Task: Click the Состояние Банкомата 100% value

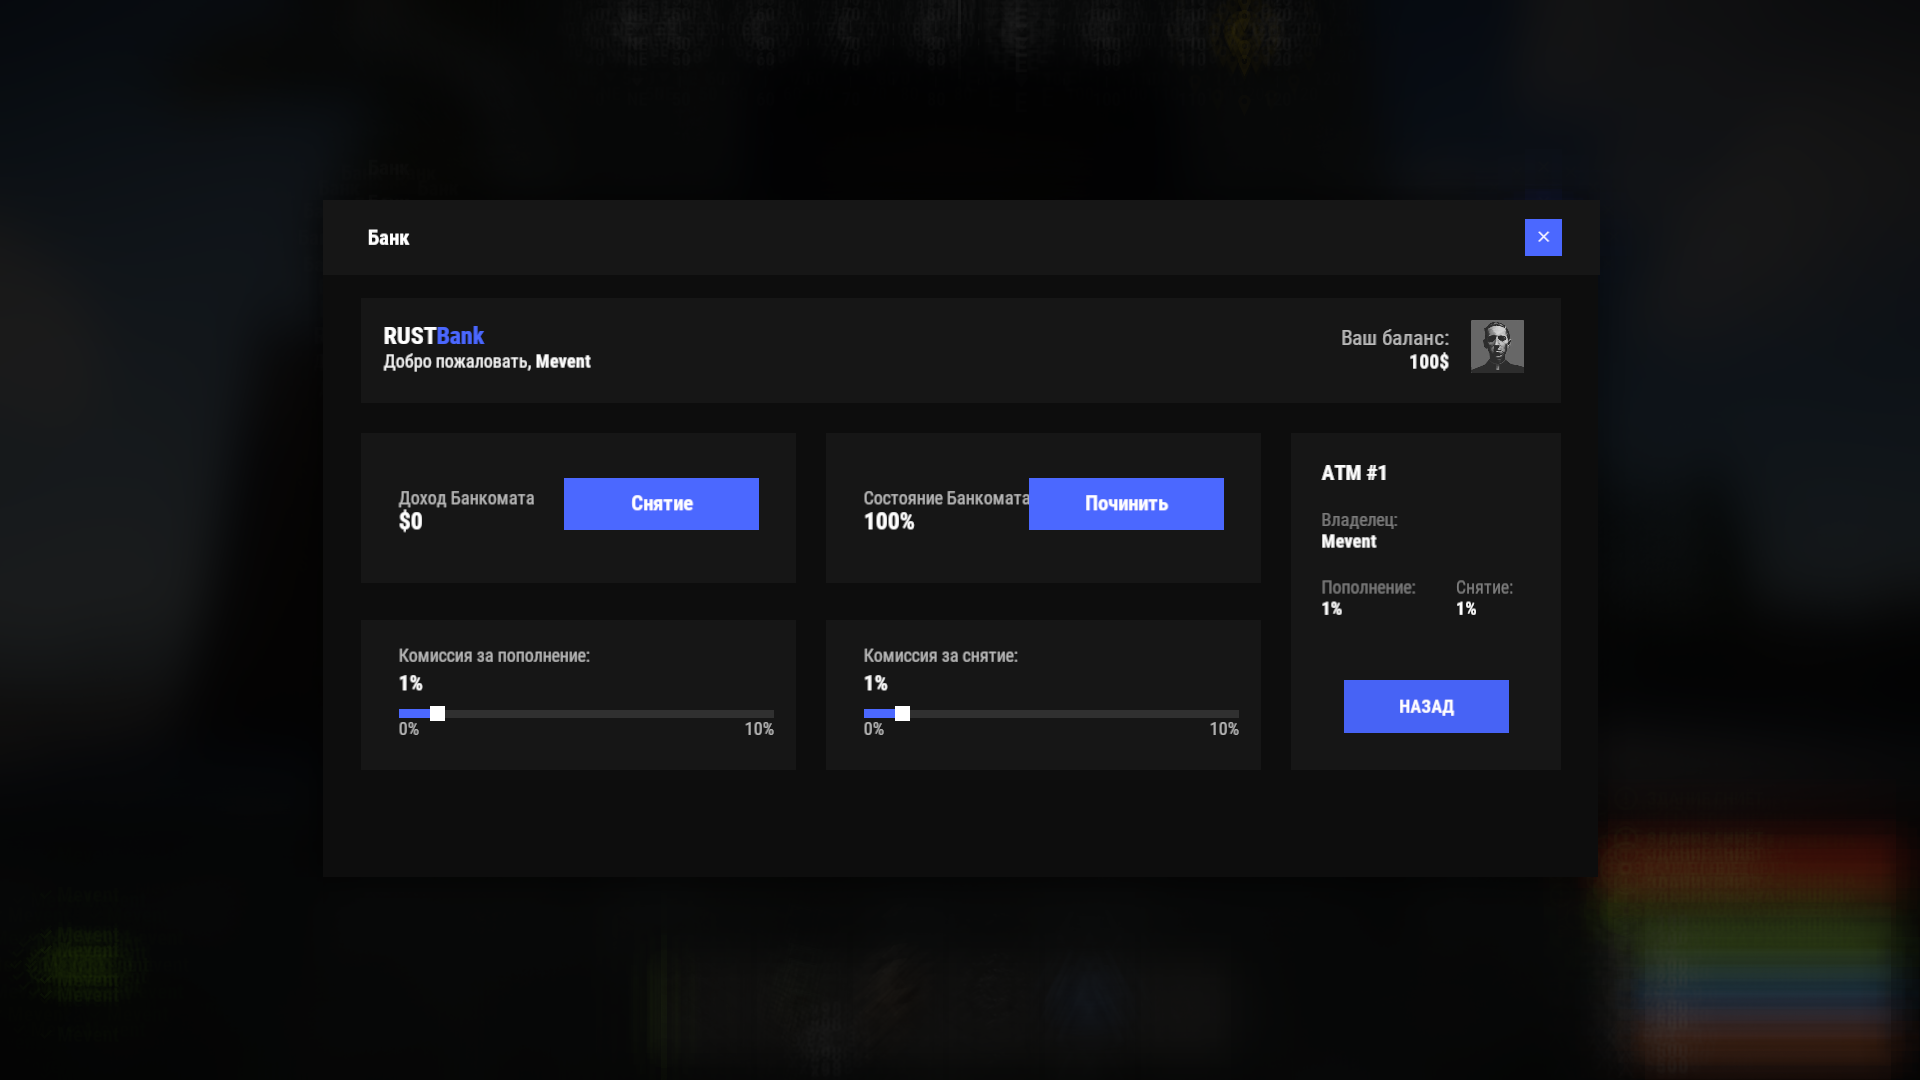Action: point(888,521)
